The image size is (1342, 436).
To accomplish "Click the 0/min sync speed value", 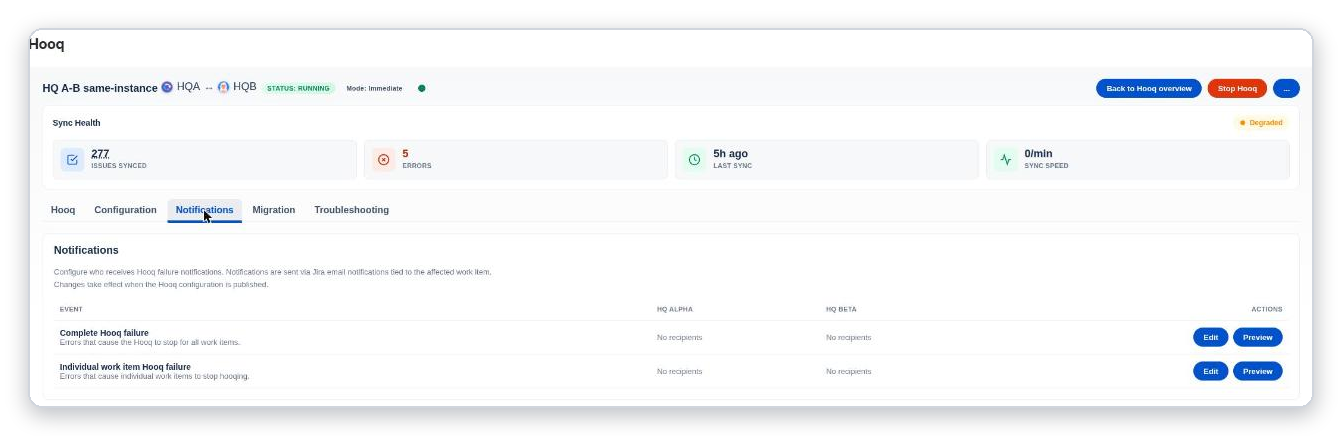I will pos(1038,153).
